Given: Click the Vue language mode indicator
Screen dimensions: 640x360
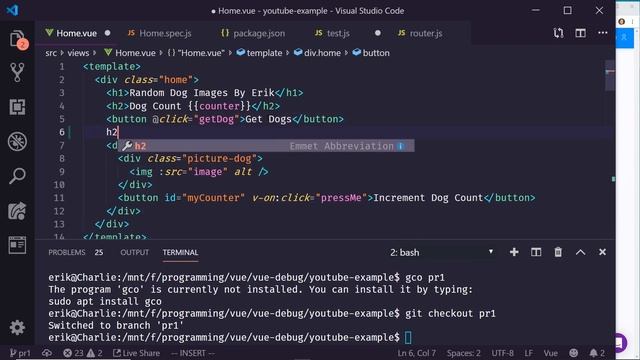Looking at the screenshot, I should (x=551, y=353).
